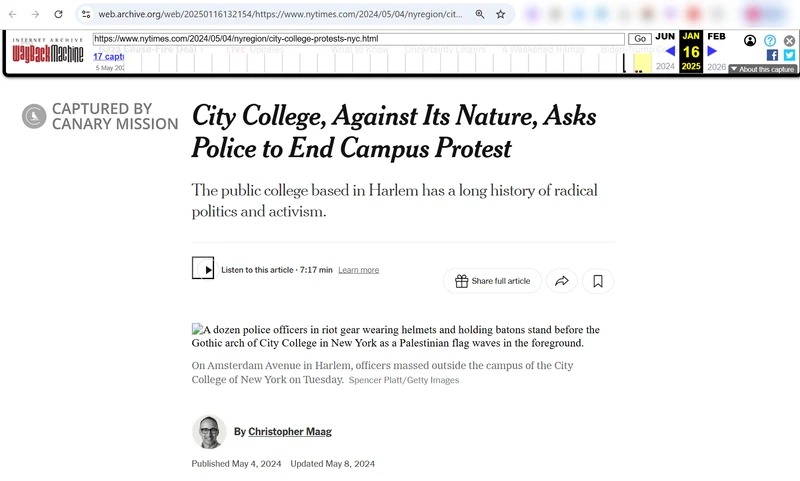Click the Wayback URL input field
Viewport: 800px width, 481px height.
pos(360,38)
